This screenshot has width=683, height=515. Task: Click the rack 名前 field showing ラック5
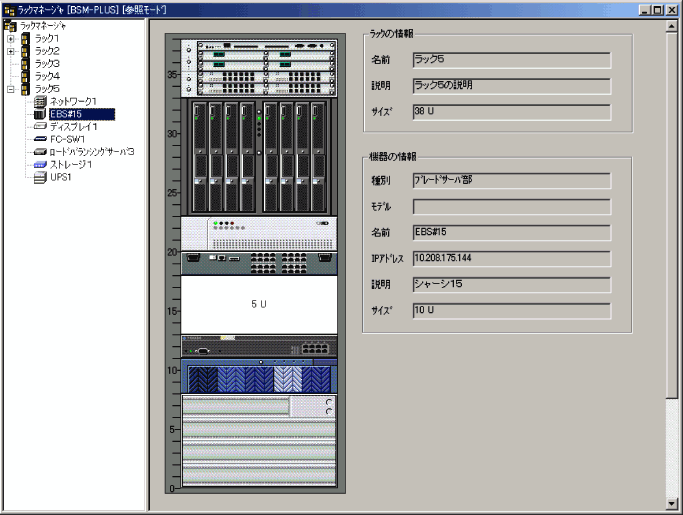point(511,61)
